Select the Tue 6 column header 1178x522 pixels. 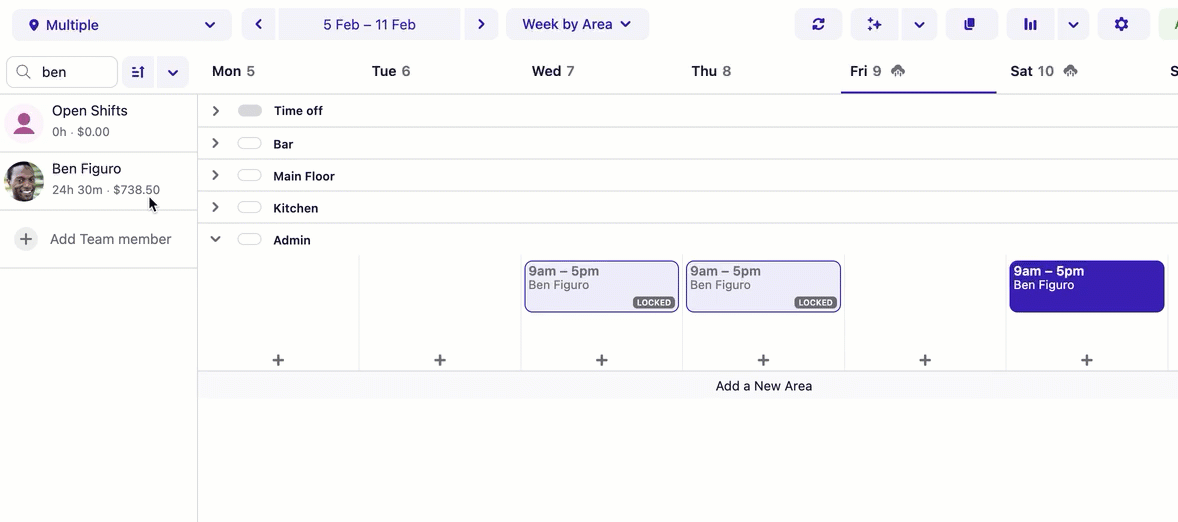(x=391, y=71)
